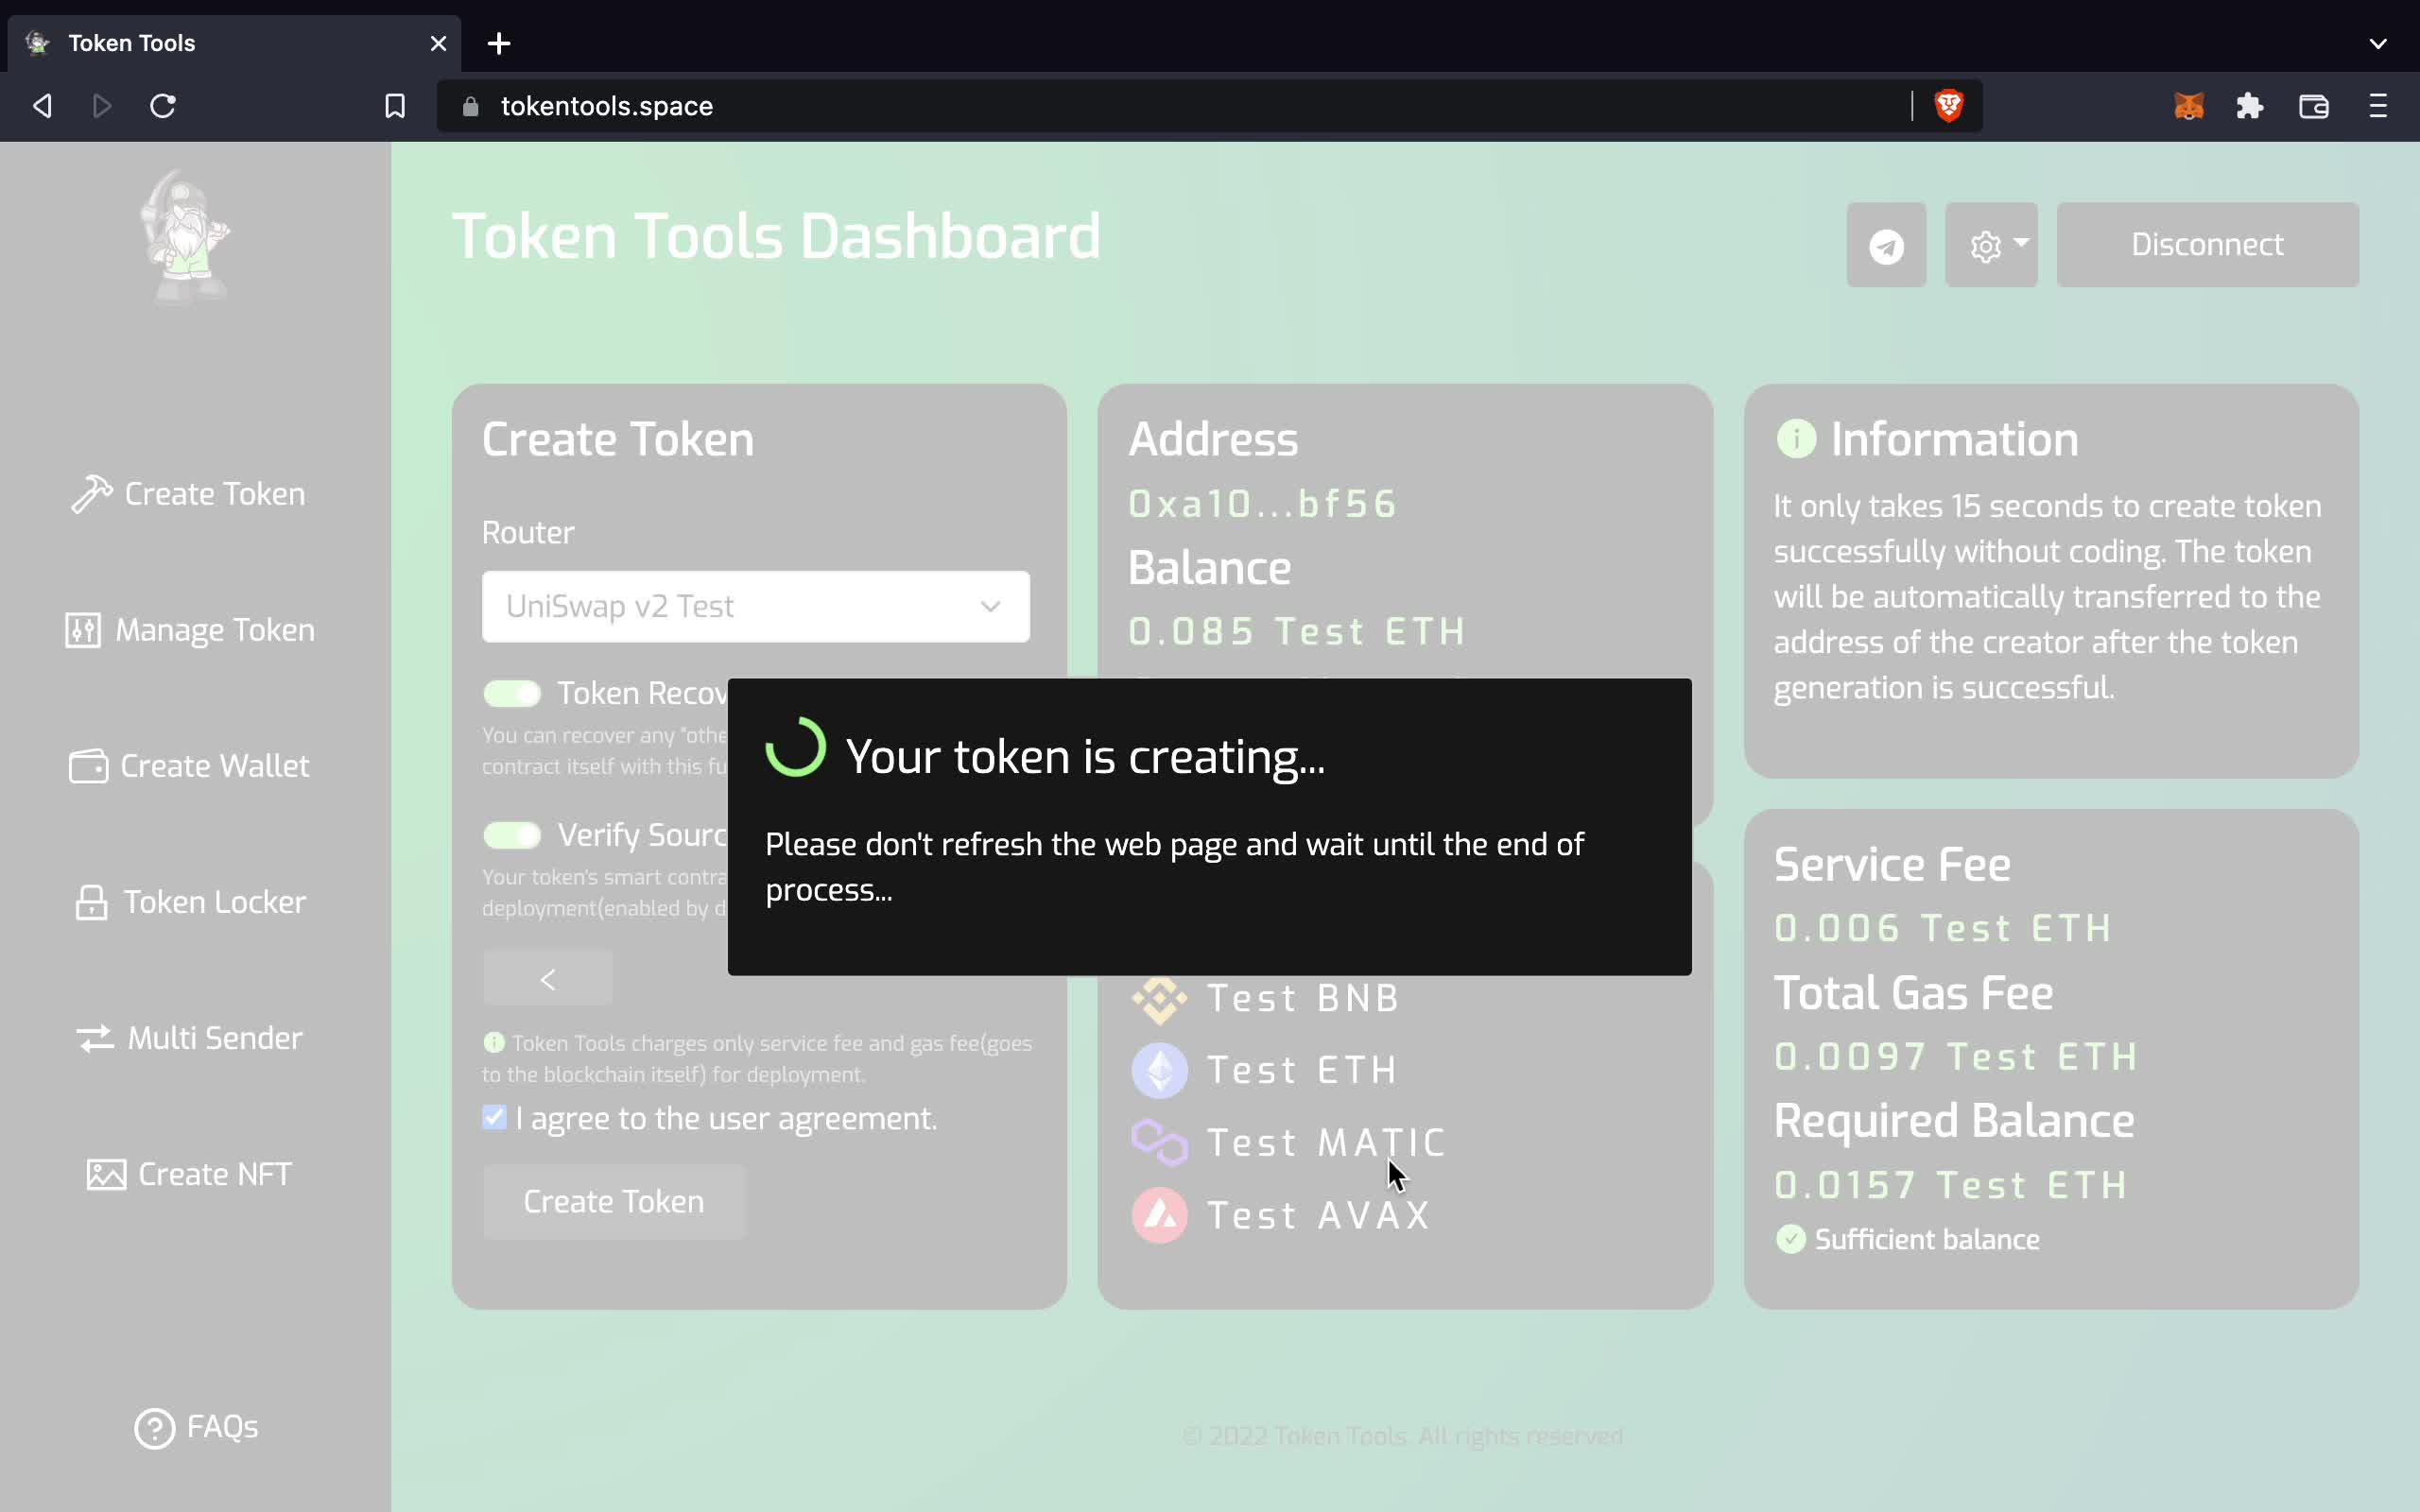Toggle the Verify Source switch
Image resolution: width=2420 pixels, height=1512 pixels.
(x=511, y=834)
